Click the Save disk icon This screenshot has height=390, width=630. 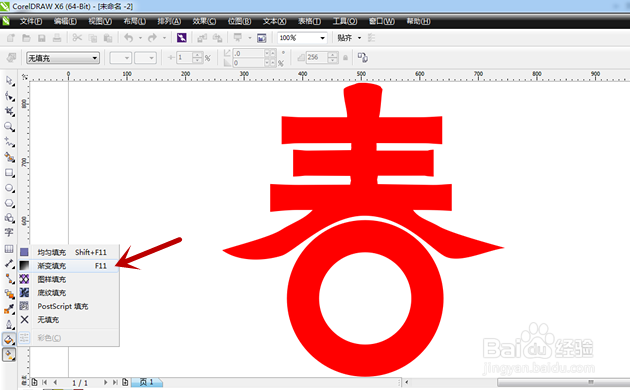point(41,38)
